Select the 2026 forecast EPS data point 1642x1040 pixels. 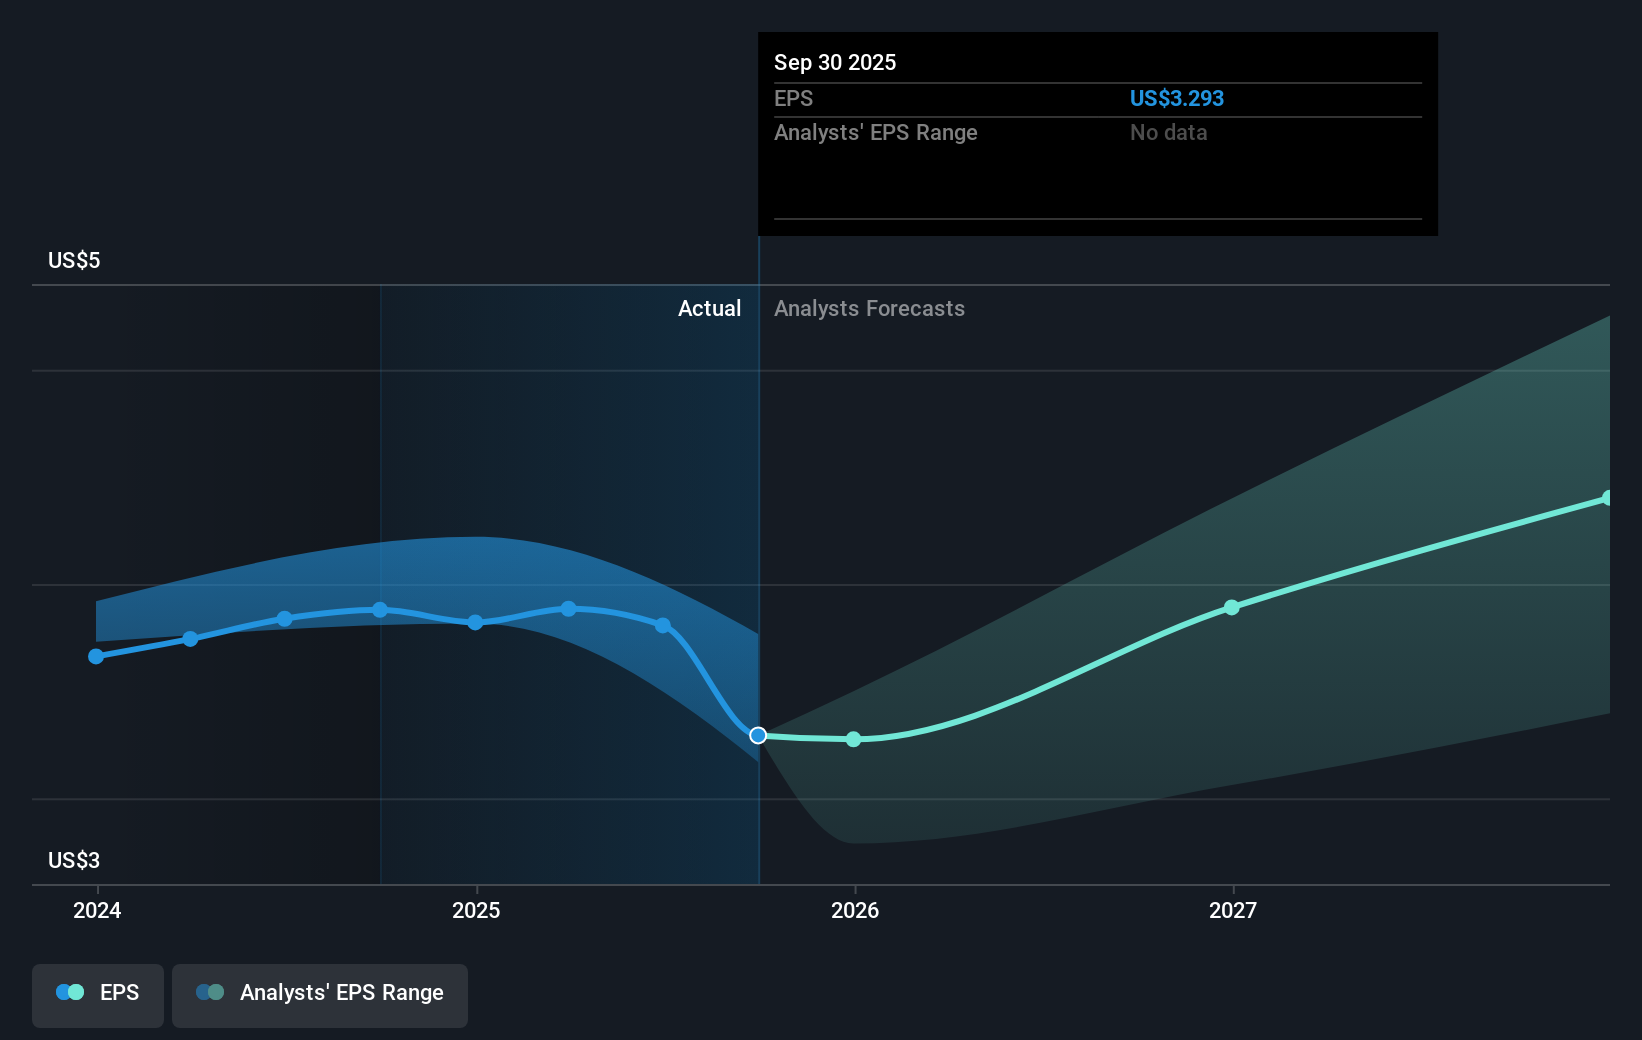click(x=853, y=739)
